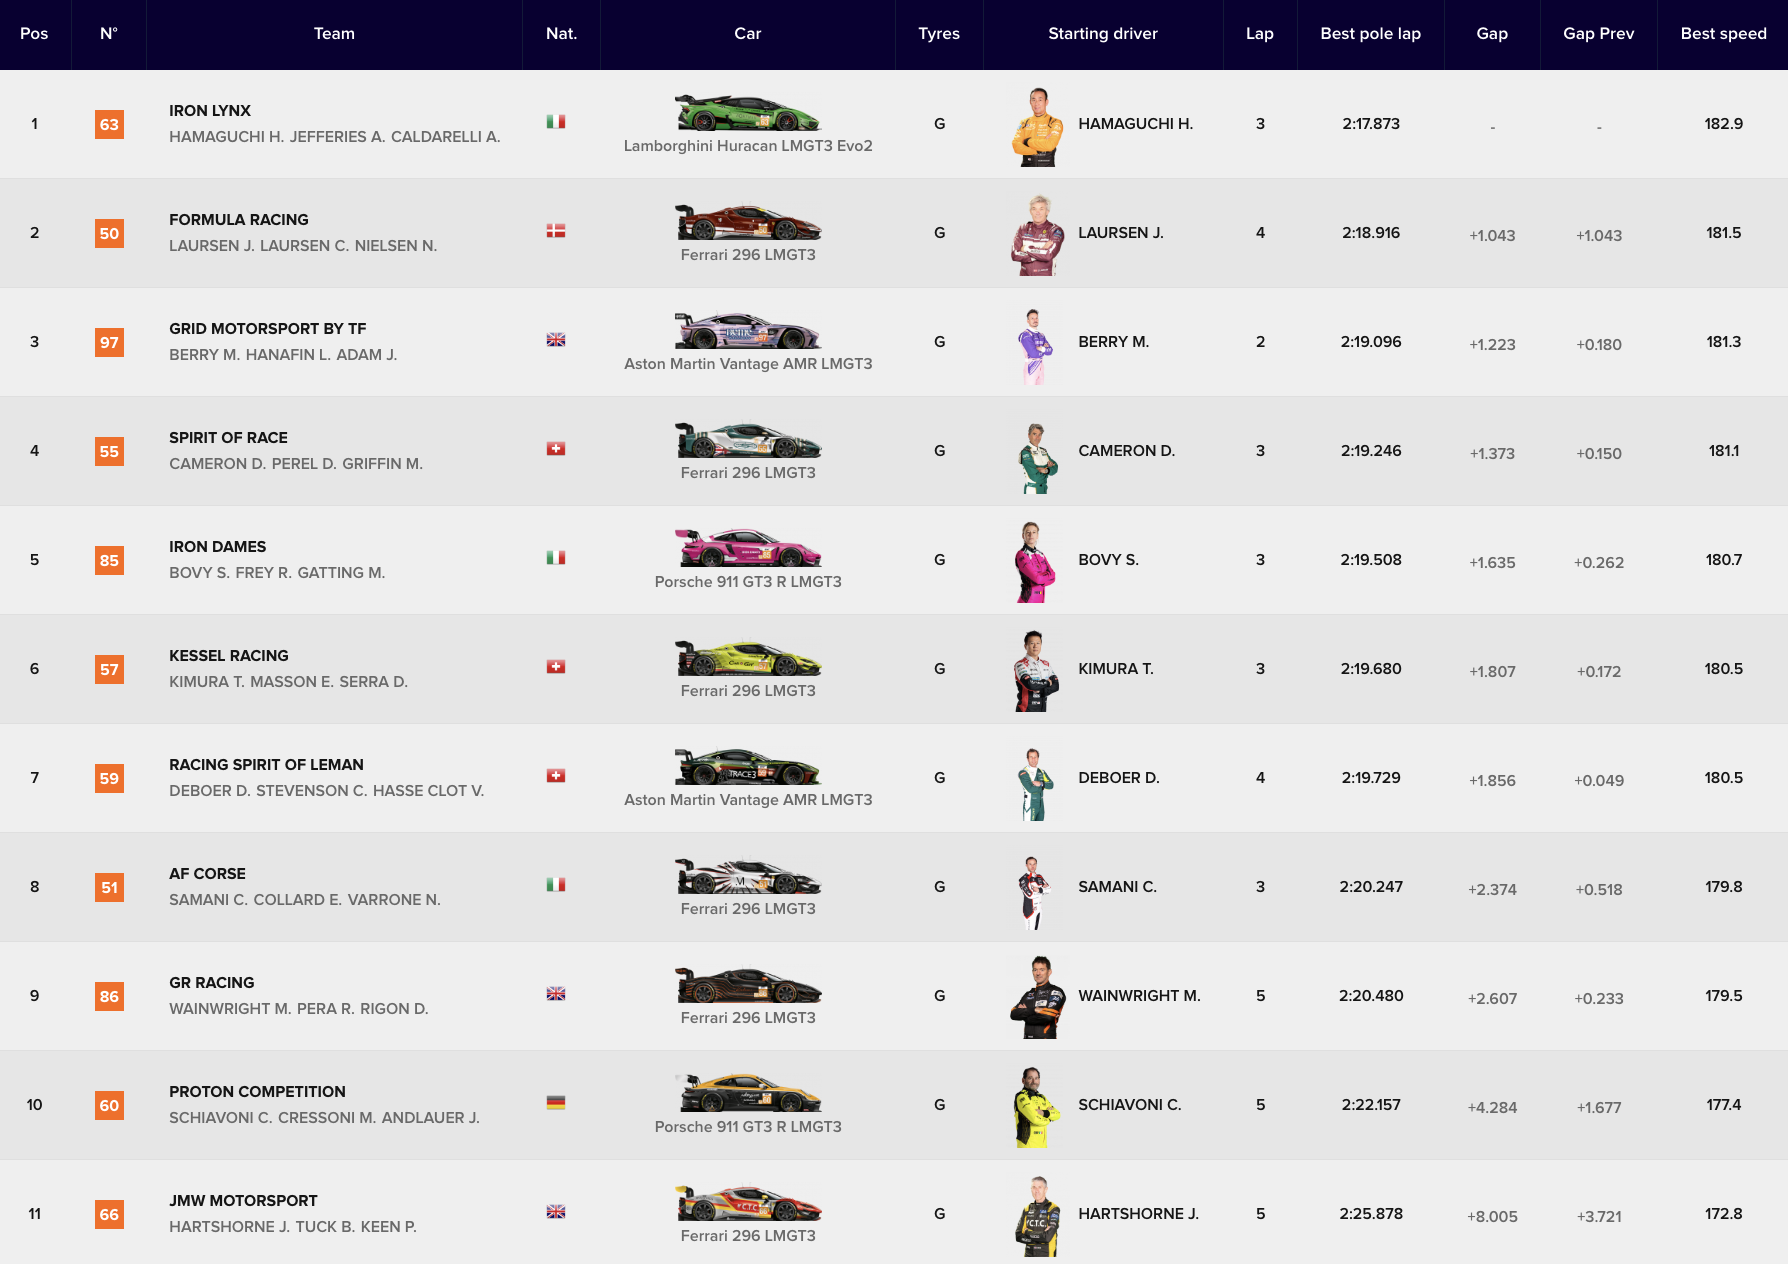
Task: Click the Italian flag in AF Corse row
Action: (556, 885)
